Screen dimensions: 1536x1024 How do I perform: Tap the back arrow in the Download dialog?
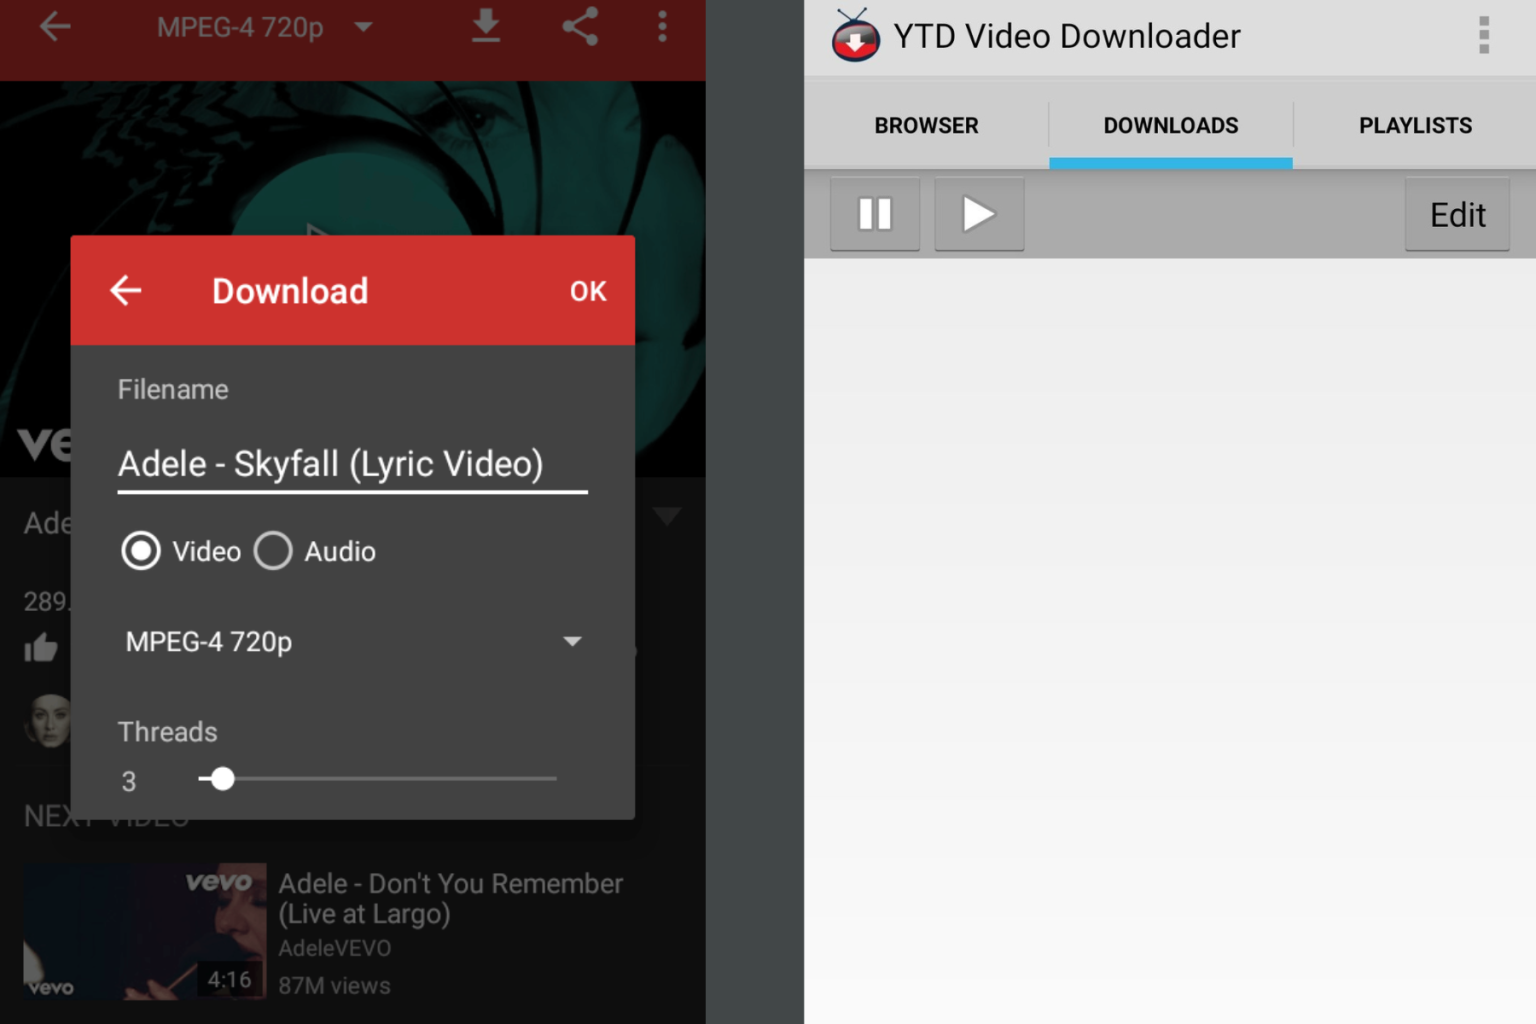[x=124, y=291]
